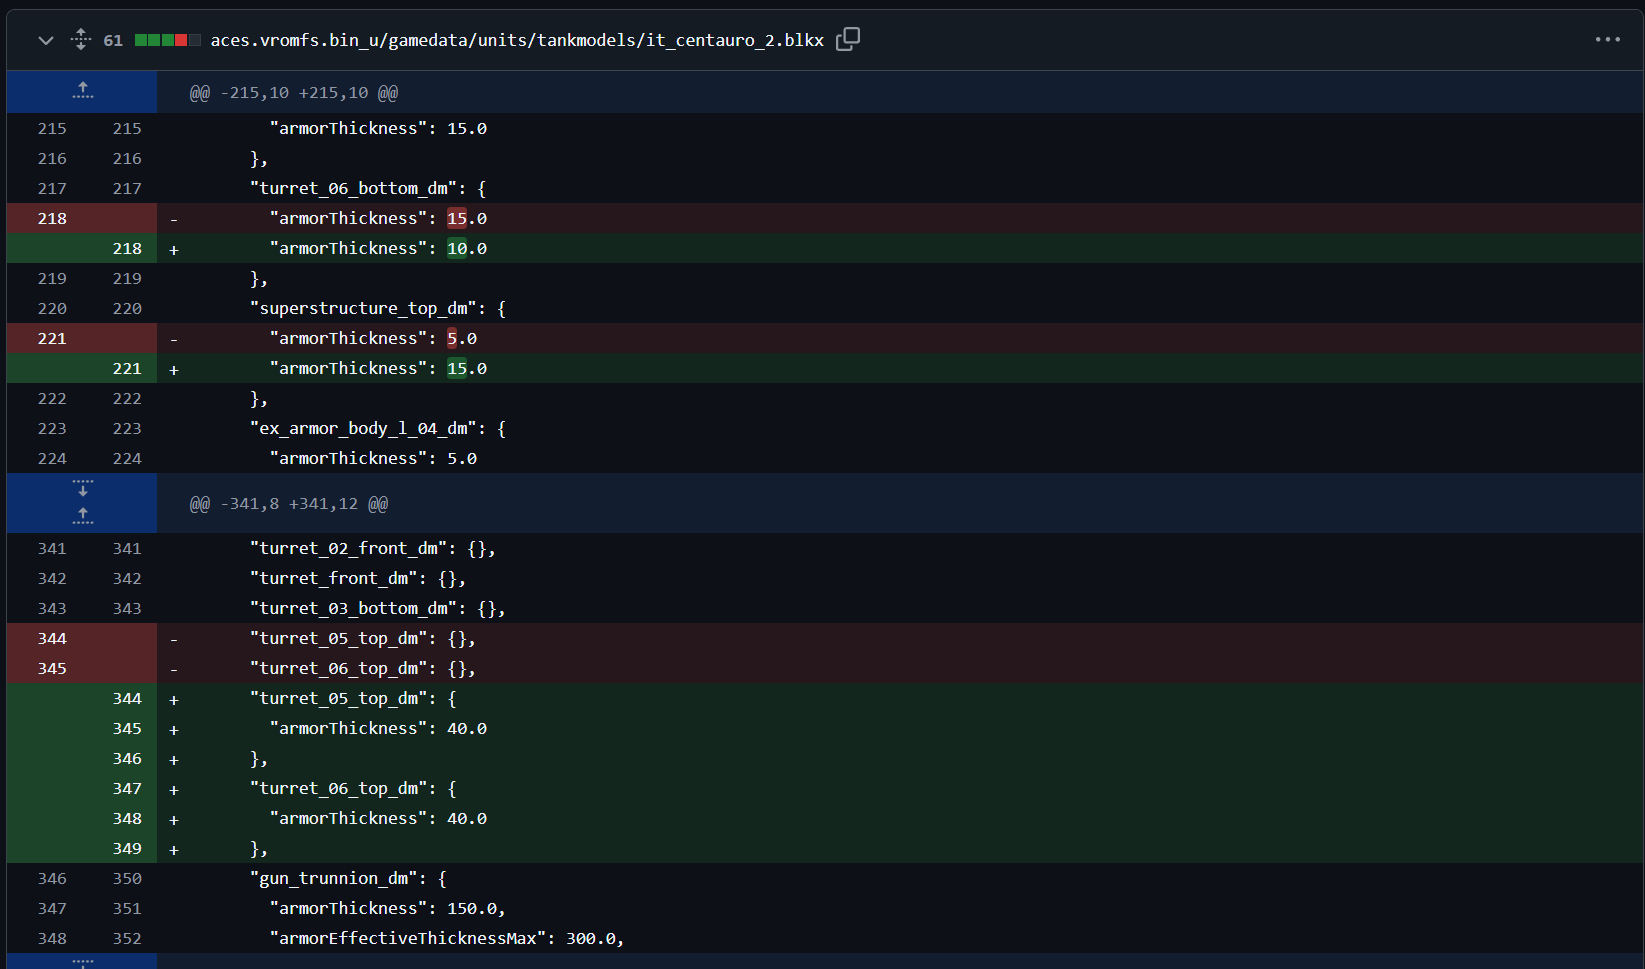Screen dimensions: 1645x969
Task: Click the @@ -215,10 +215,10 @@ hunk header
Action: 294,93
